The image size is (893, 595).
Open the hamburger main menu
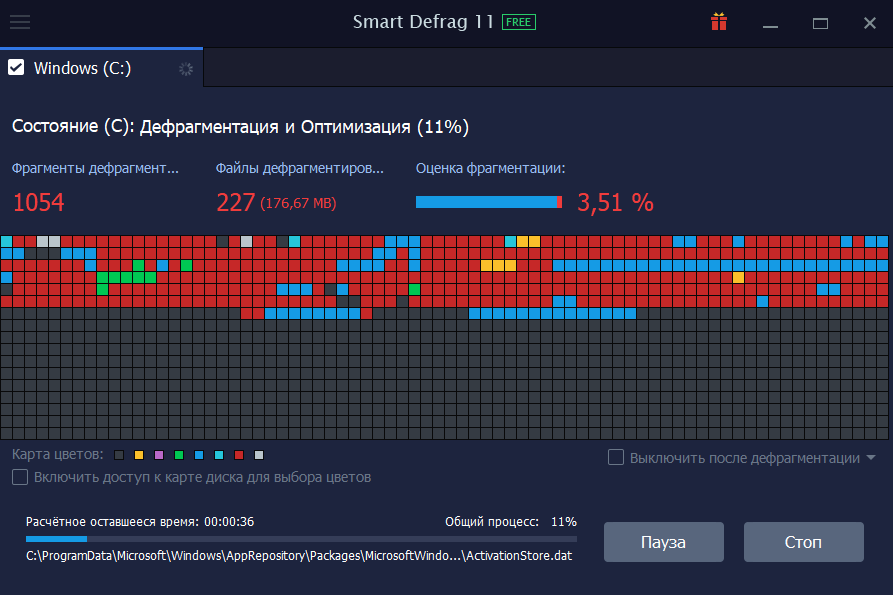click(x=20, y=22)
